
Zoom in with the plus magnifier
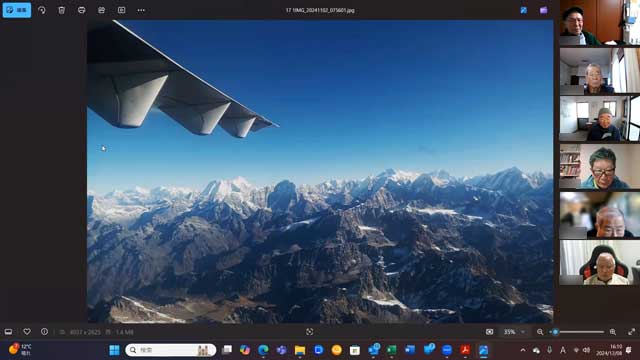click(613, 332)
